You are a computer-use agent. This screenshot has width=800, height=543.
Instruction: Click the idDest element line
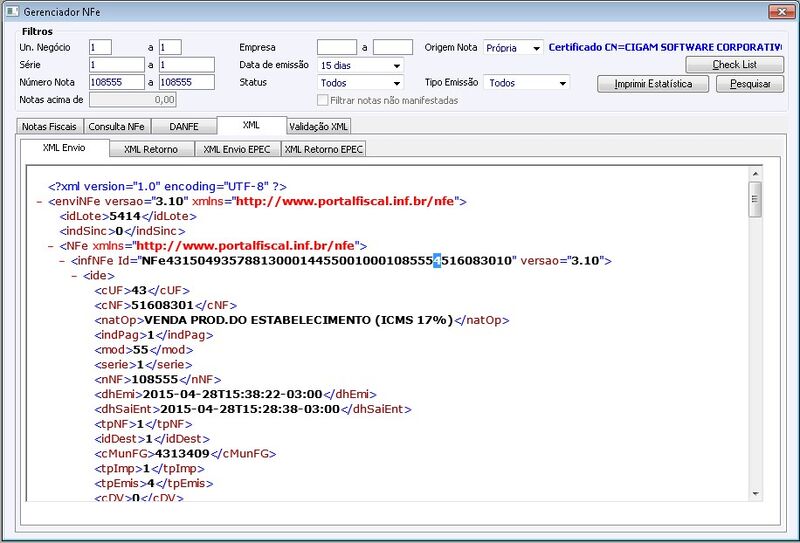[x=152, y=438]
